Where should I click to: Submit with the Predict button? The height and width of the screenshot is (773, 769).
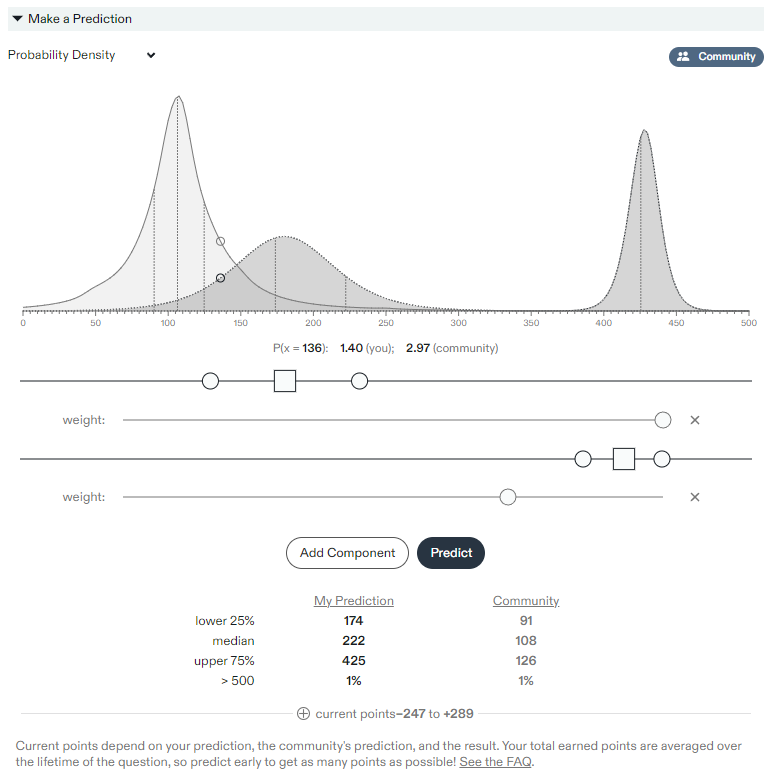(x=451, y=553)
